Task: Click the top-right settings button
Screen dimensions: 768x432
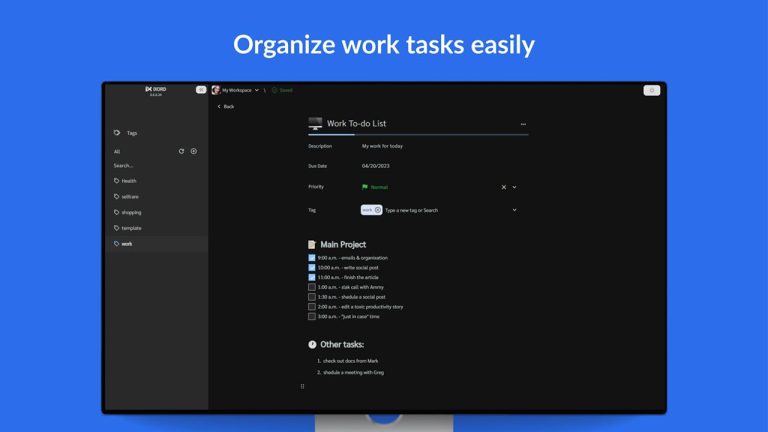Action: click(651, 90)
